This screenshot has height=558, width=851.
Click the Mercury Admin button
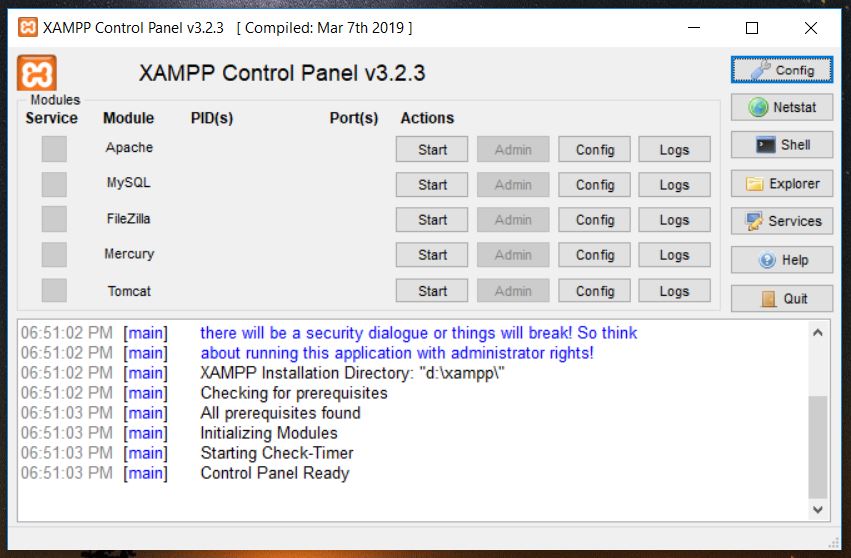click(x=513, y=255)
